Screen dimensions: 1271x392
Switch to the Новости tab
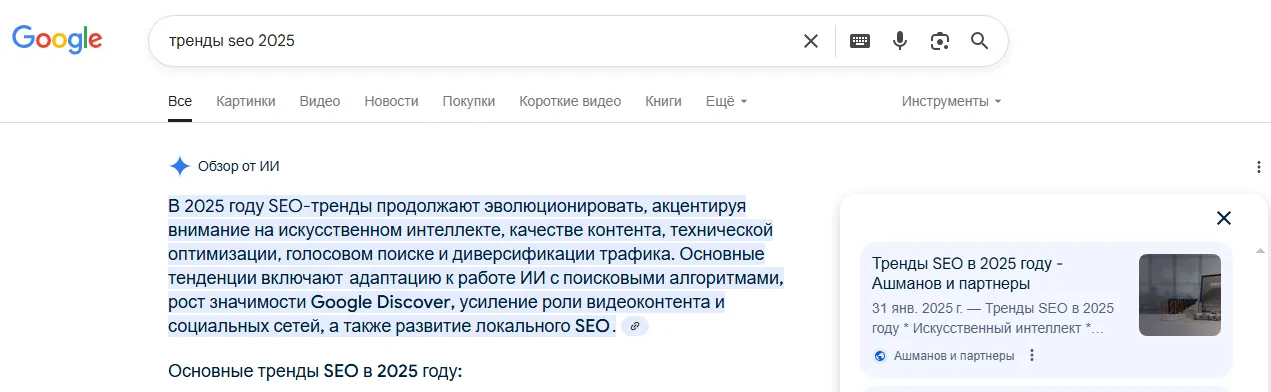[391, 101]
